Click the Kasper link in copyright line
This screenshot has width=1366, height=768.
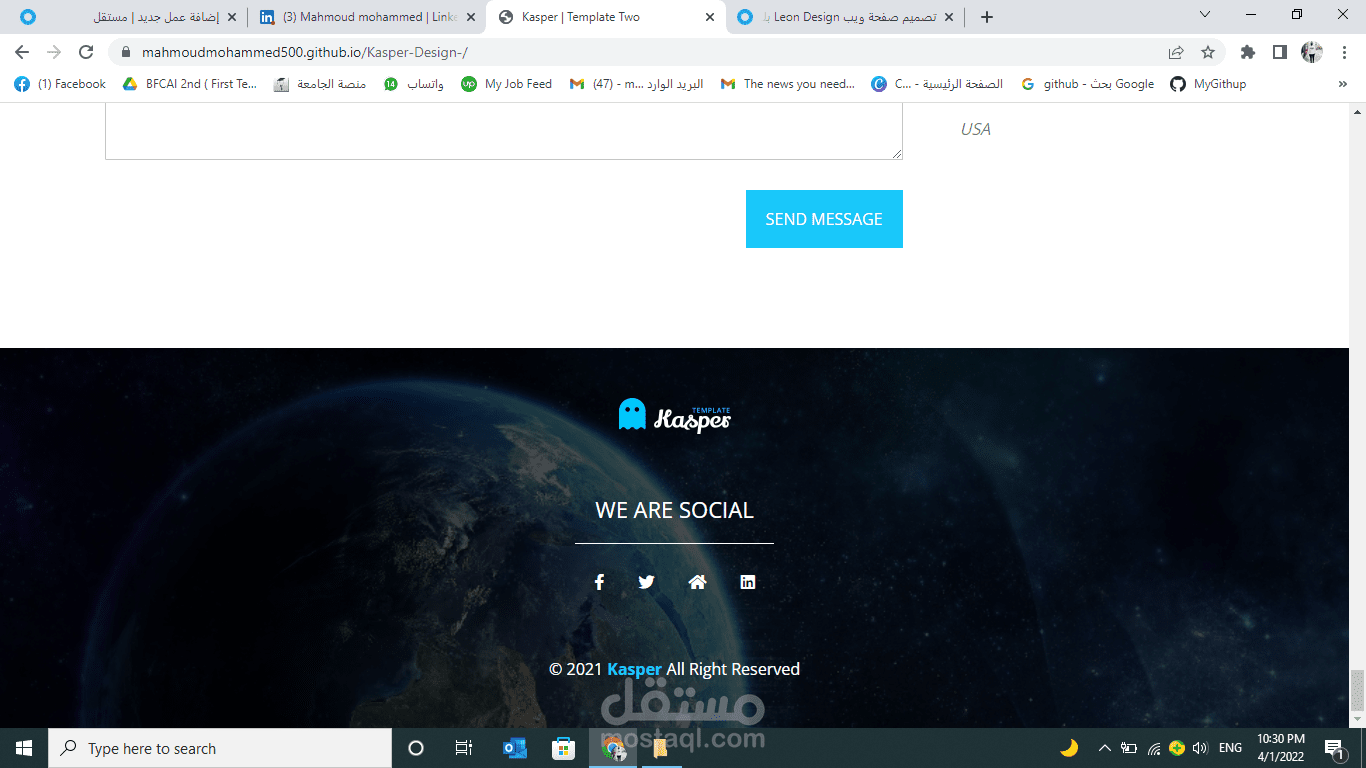point(634,669)
